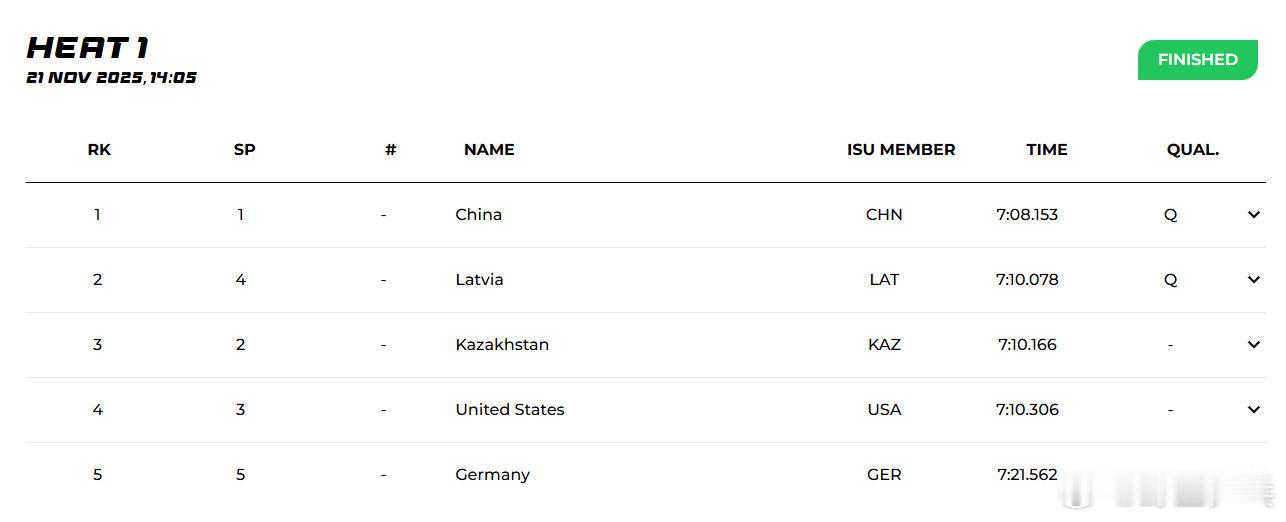Select the United States team name
This screenshot has width=1286, height=522.
(509, 409)
